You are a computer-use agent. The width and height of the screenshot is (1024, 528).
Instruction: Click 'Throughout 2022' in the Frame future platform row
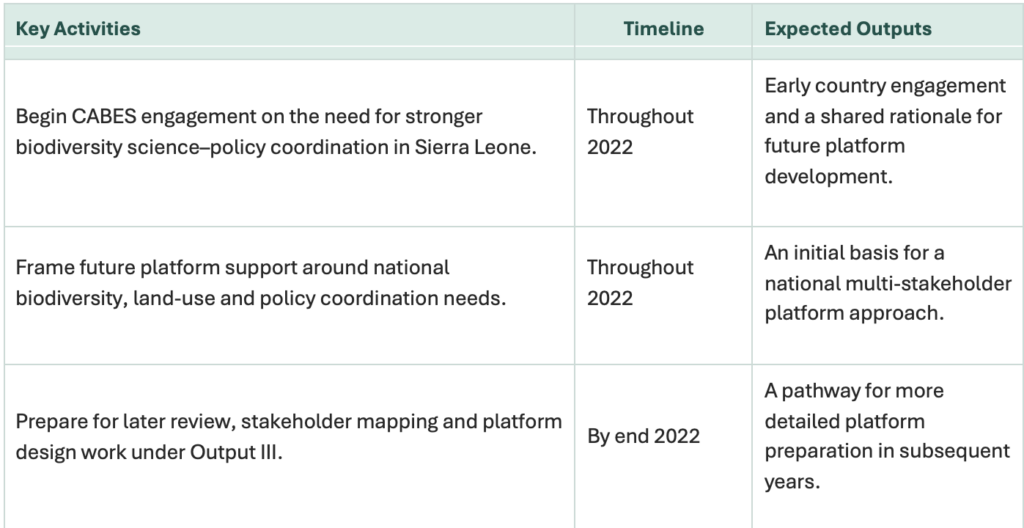coord(640,283)
